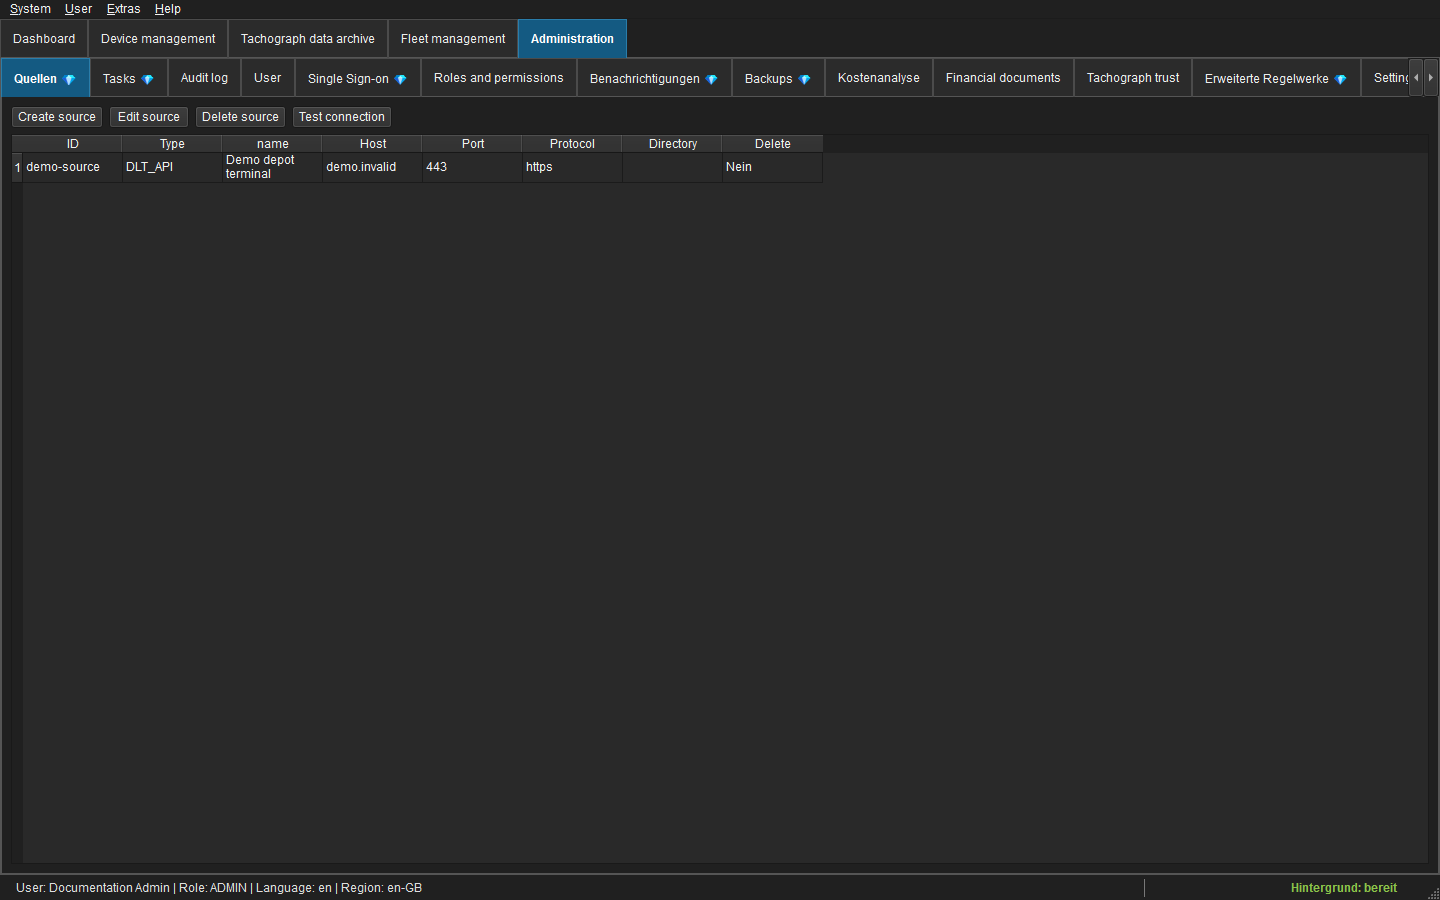This screenshot has height=900, width=1440.
Task: Switch to the Dashboard tab
Action: click(x=44, y=39)
